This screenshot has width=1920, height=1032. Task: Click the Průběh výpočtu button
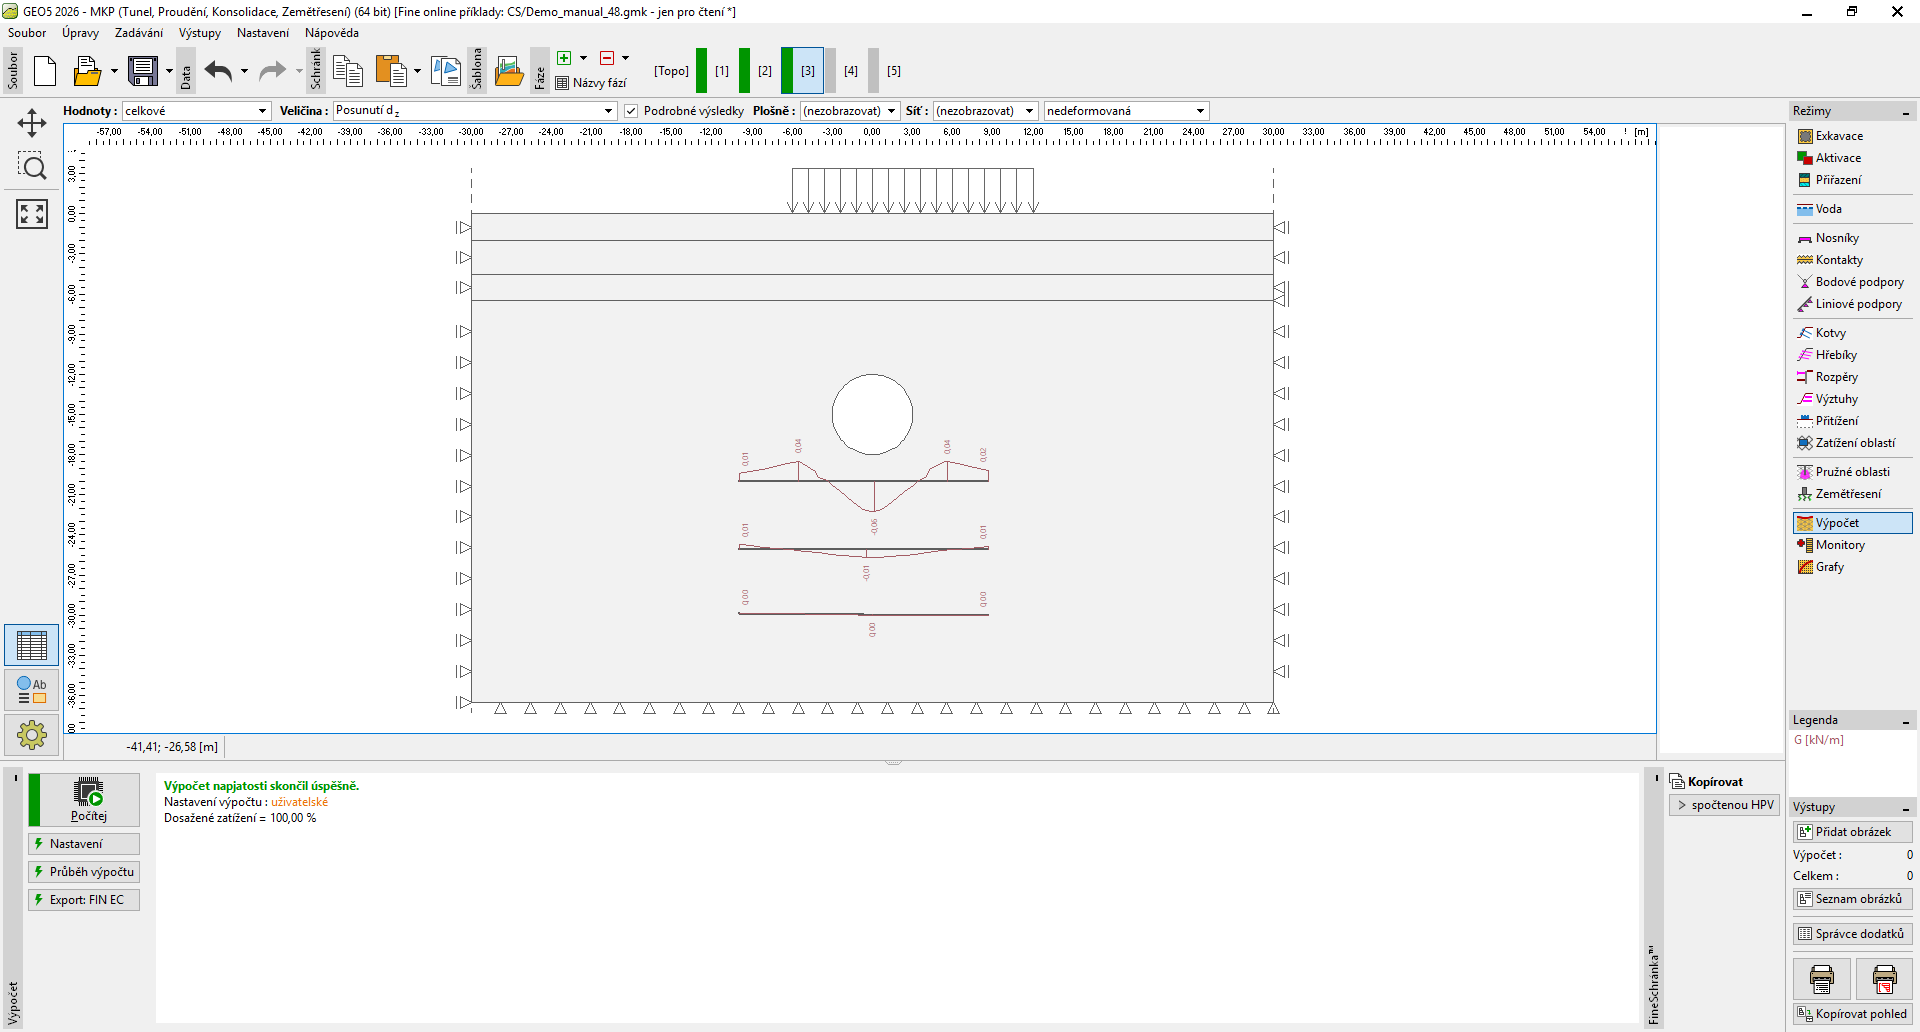[x=85, y=872]
